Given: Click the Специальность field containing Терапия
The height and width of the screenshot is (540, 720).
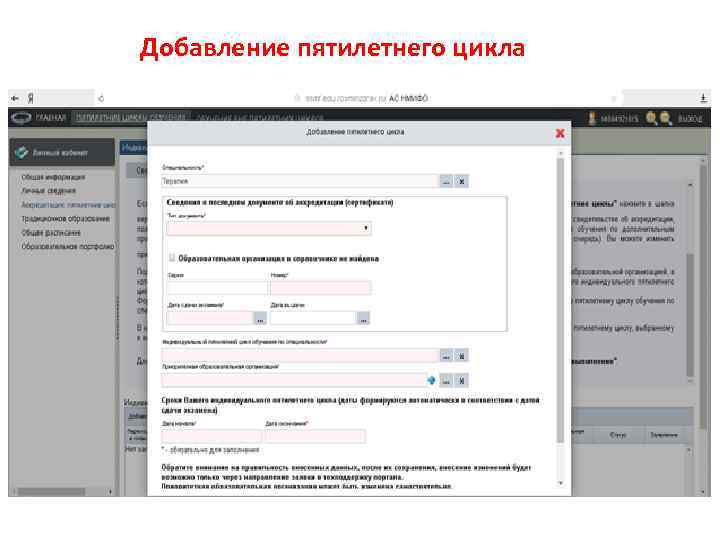Looking at the screenshot, I should point(300,181).
